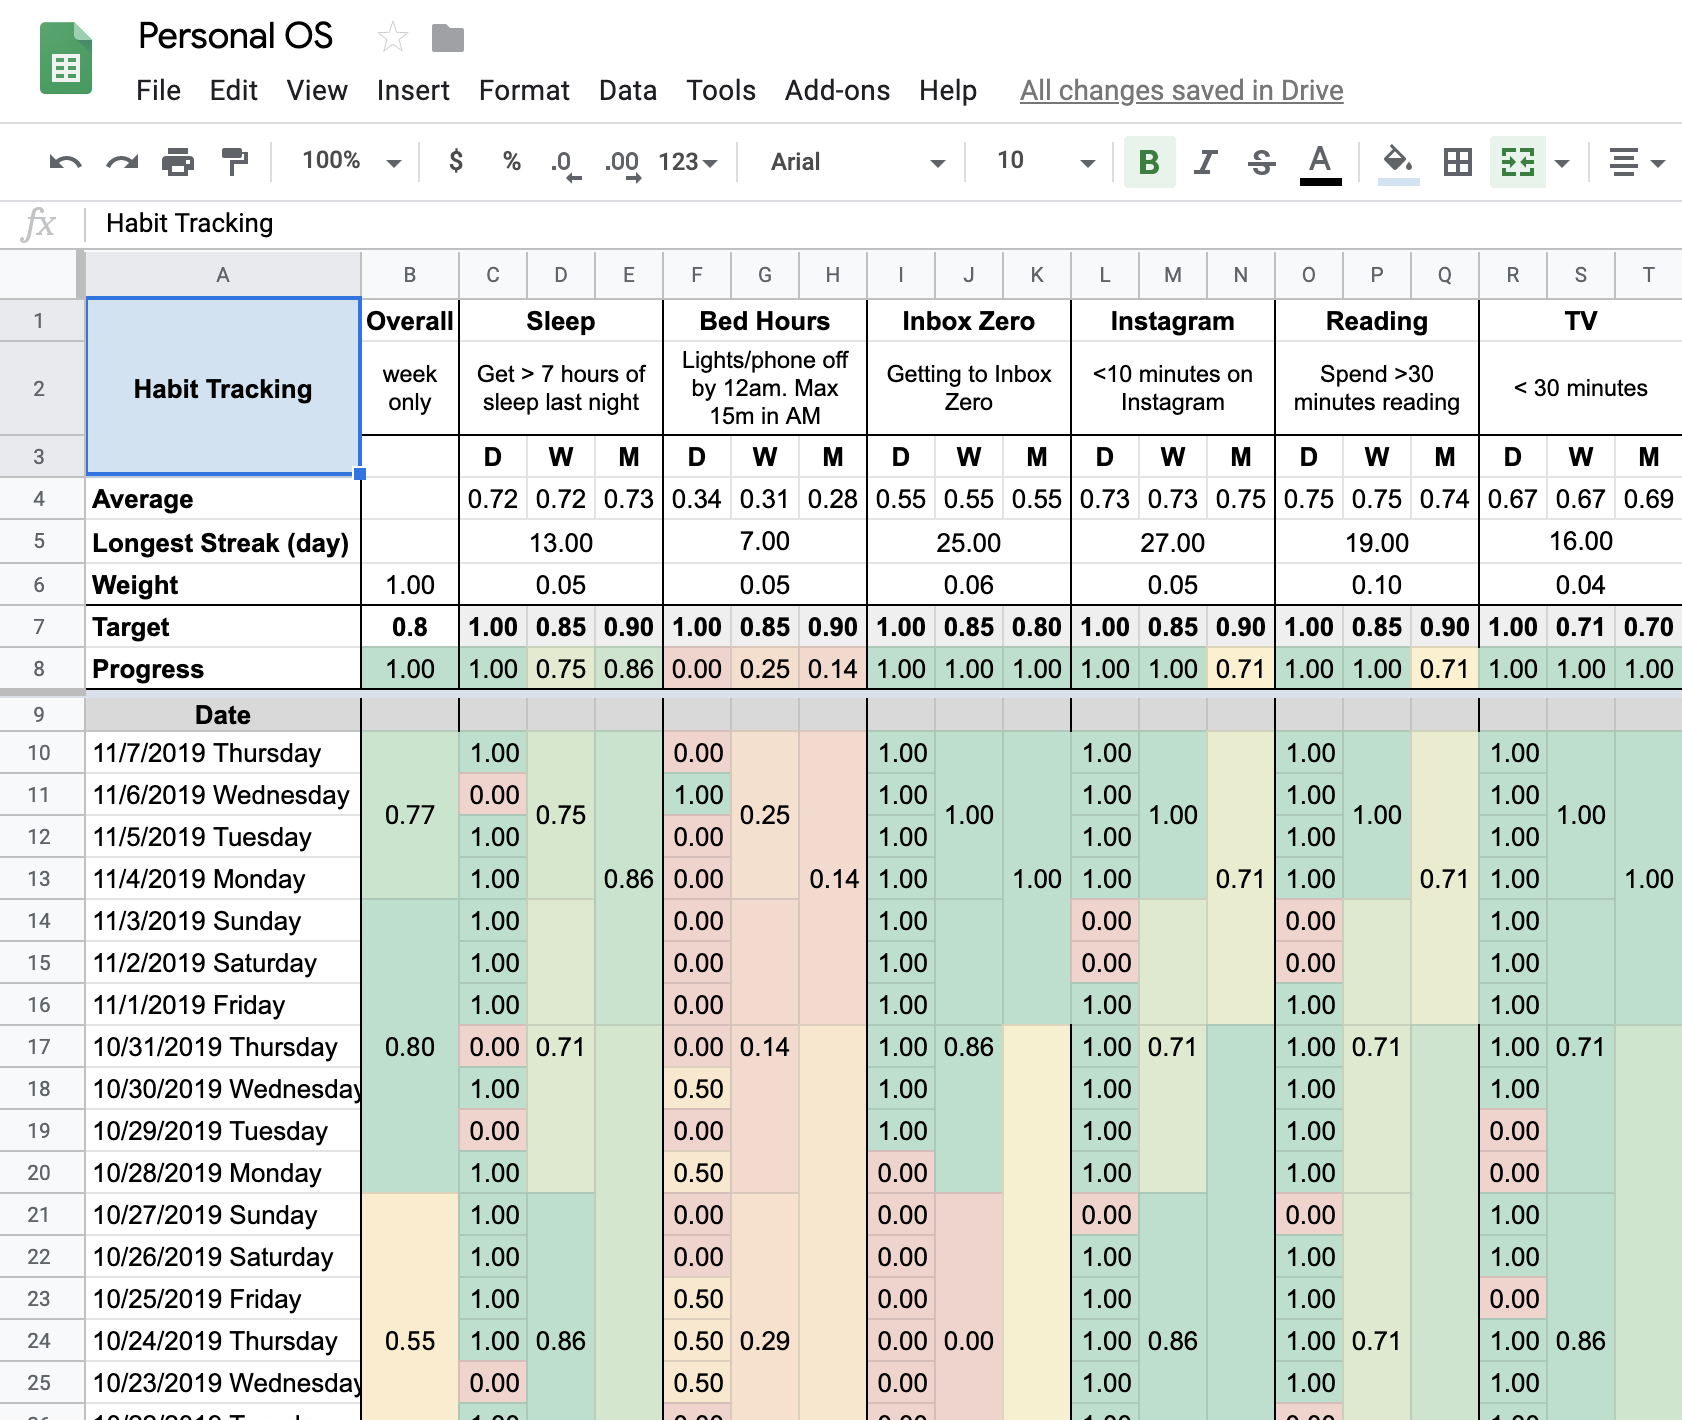Viewport: 1682px width, 1420px height.
Task: Open the File menu
Action: click(158, 90)
